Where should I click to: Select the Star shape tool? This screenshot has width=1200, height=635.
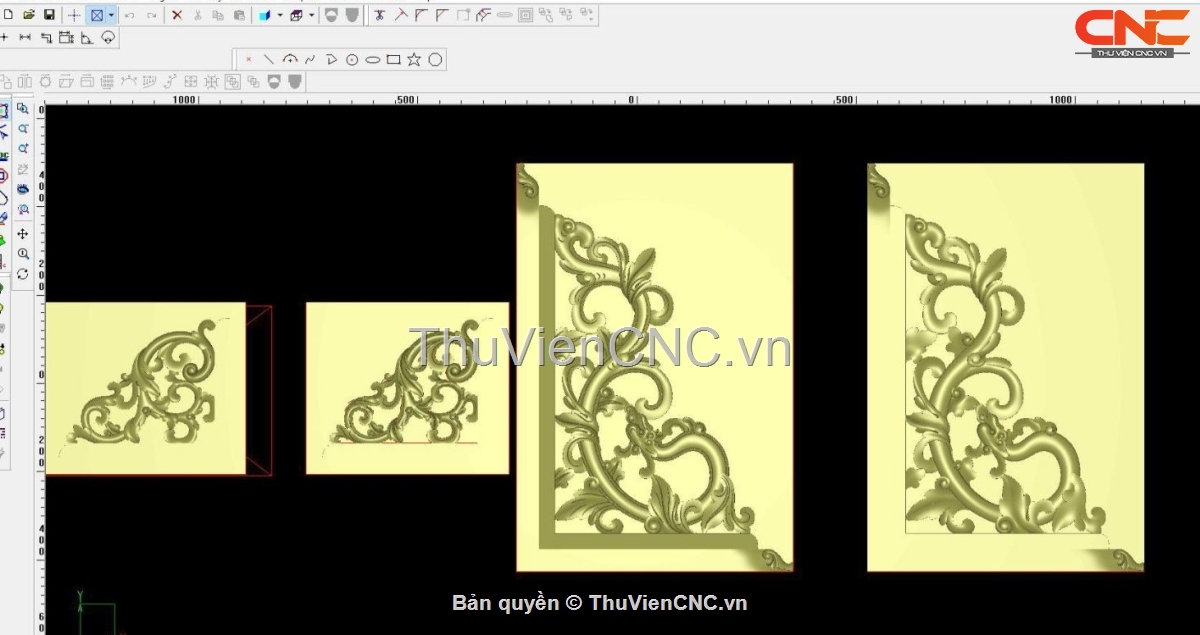(x=414, y=60)
